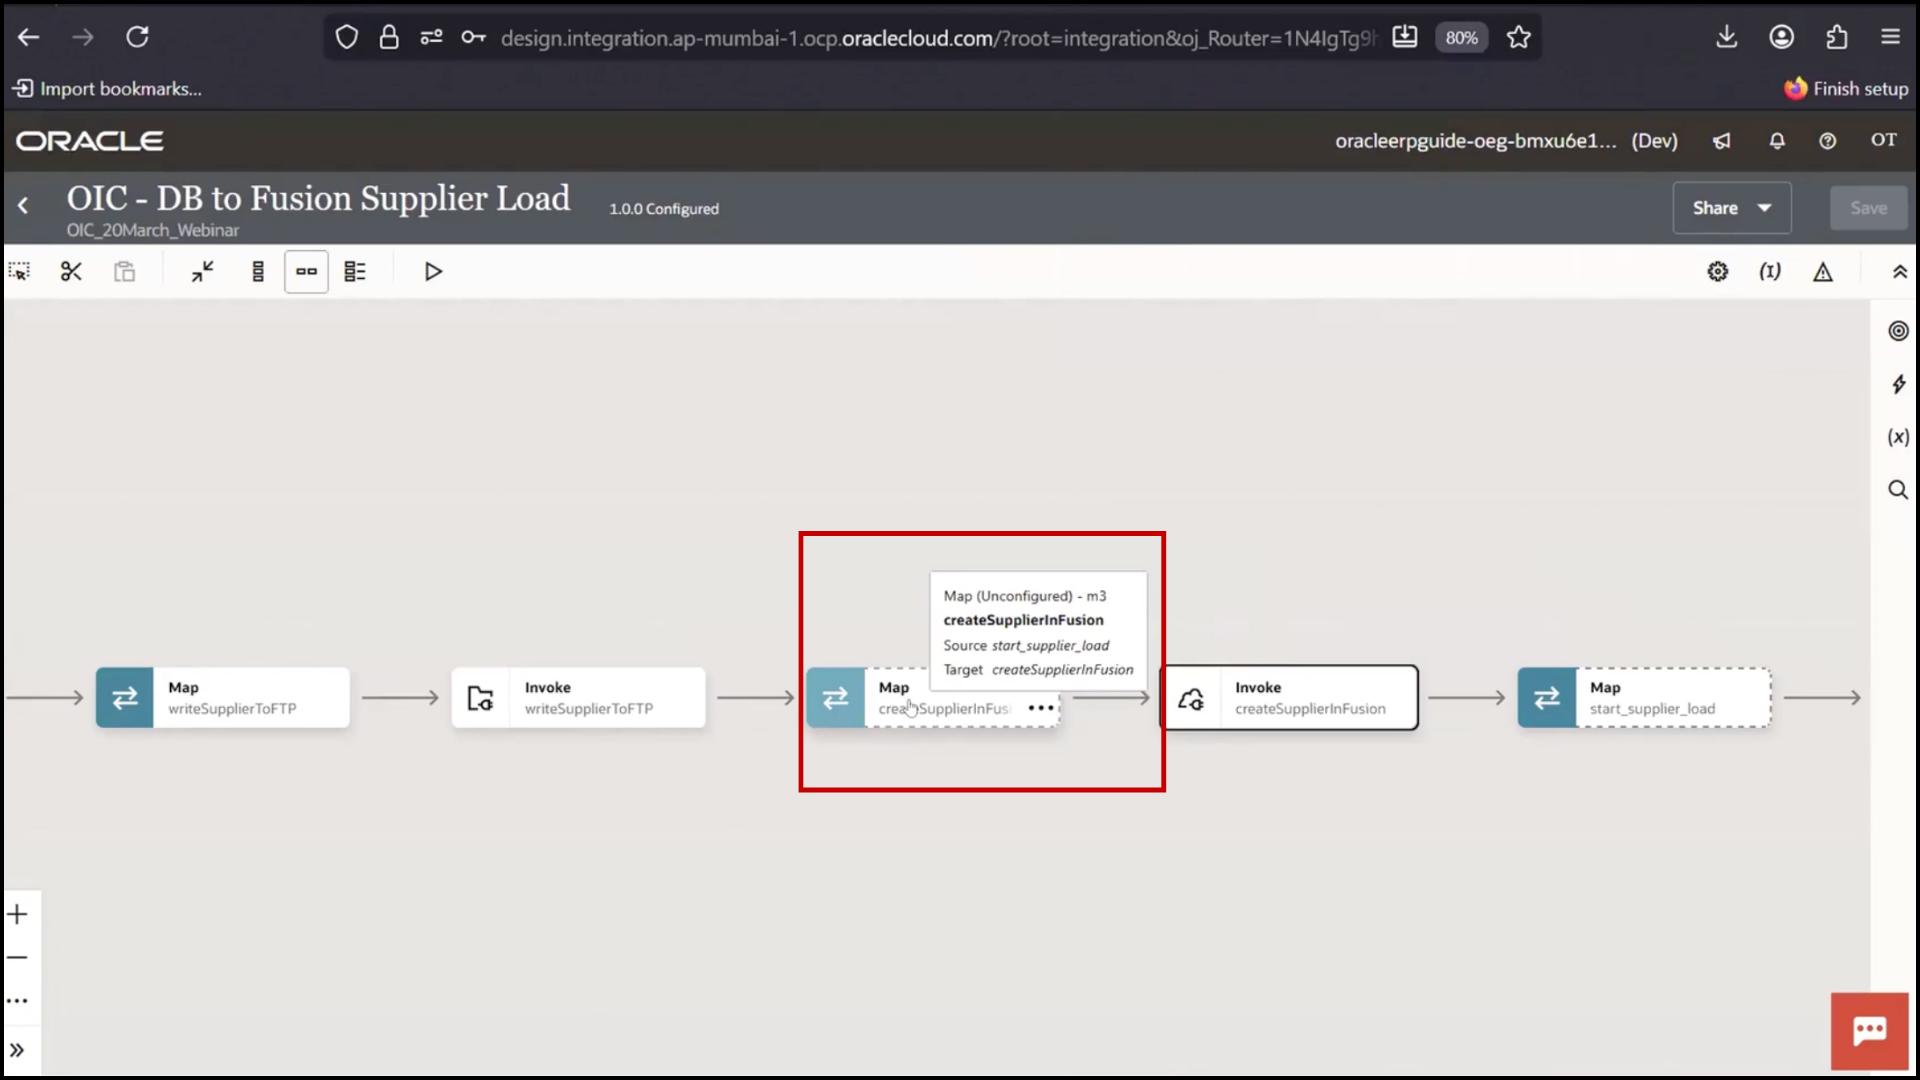Open more canvas options ellipsis

[17, 1000]
